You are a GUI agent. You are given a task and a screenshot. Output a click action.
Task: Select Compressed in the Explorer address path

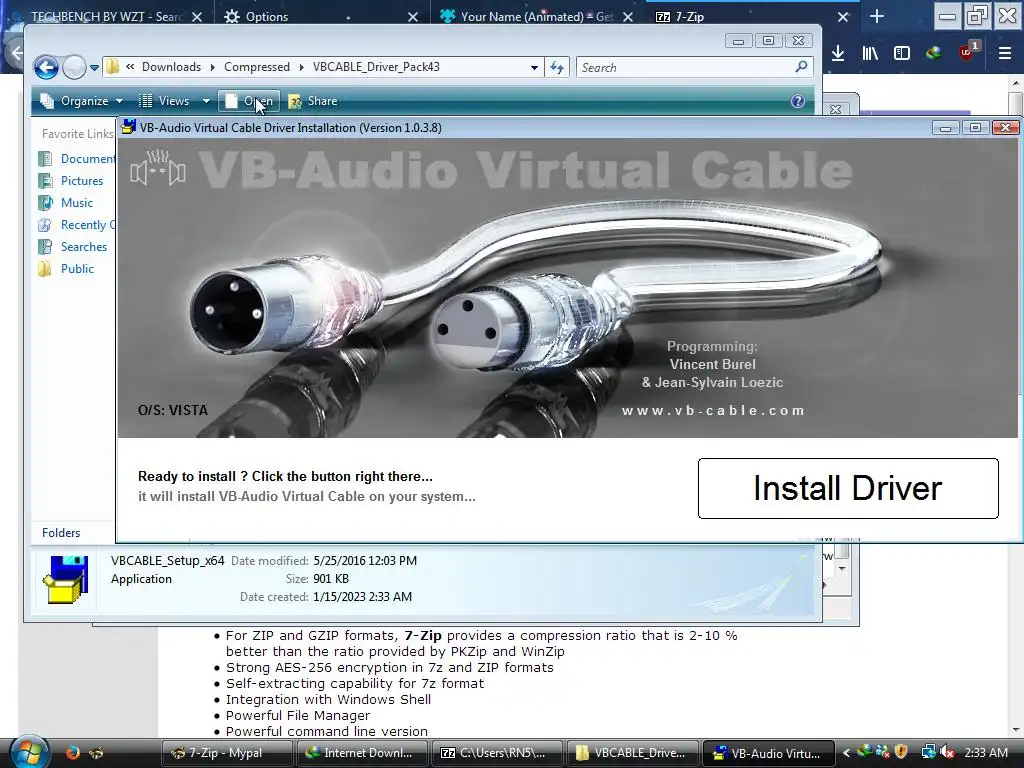(257, 67)
